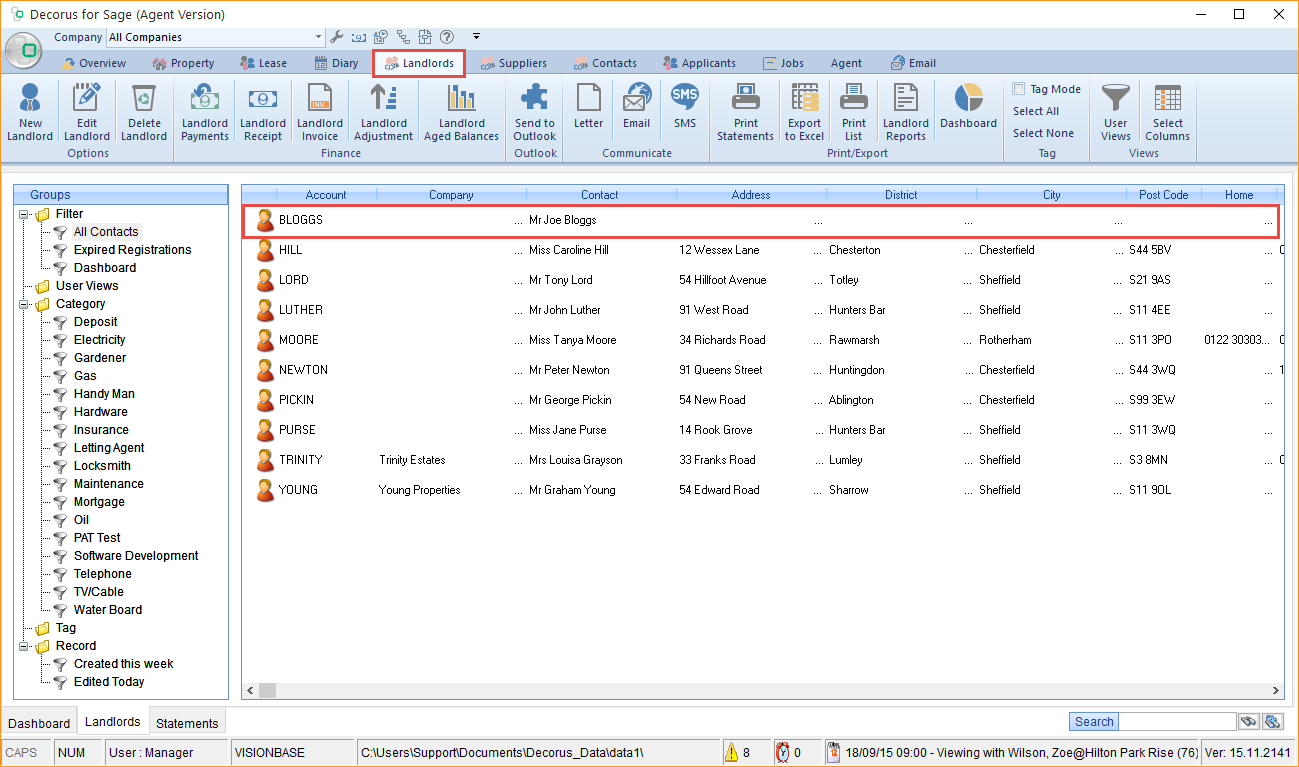Image resolution: width=1299 pixels, height=767 pixels.
Task: Click Select All tags
Action: click(x=1036, y=111)
